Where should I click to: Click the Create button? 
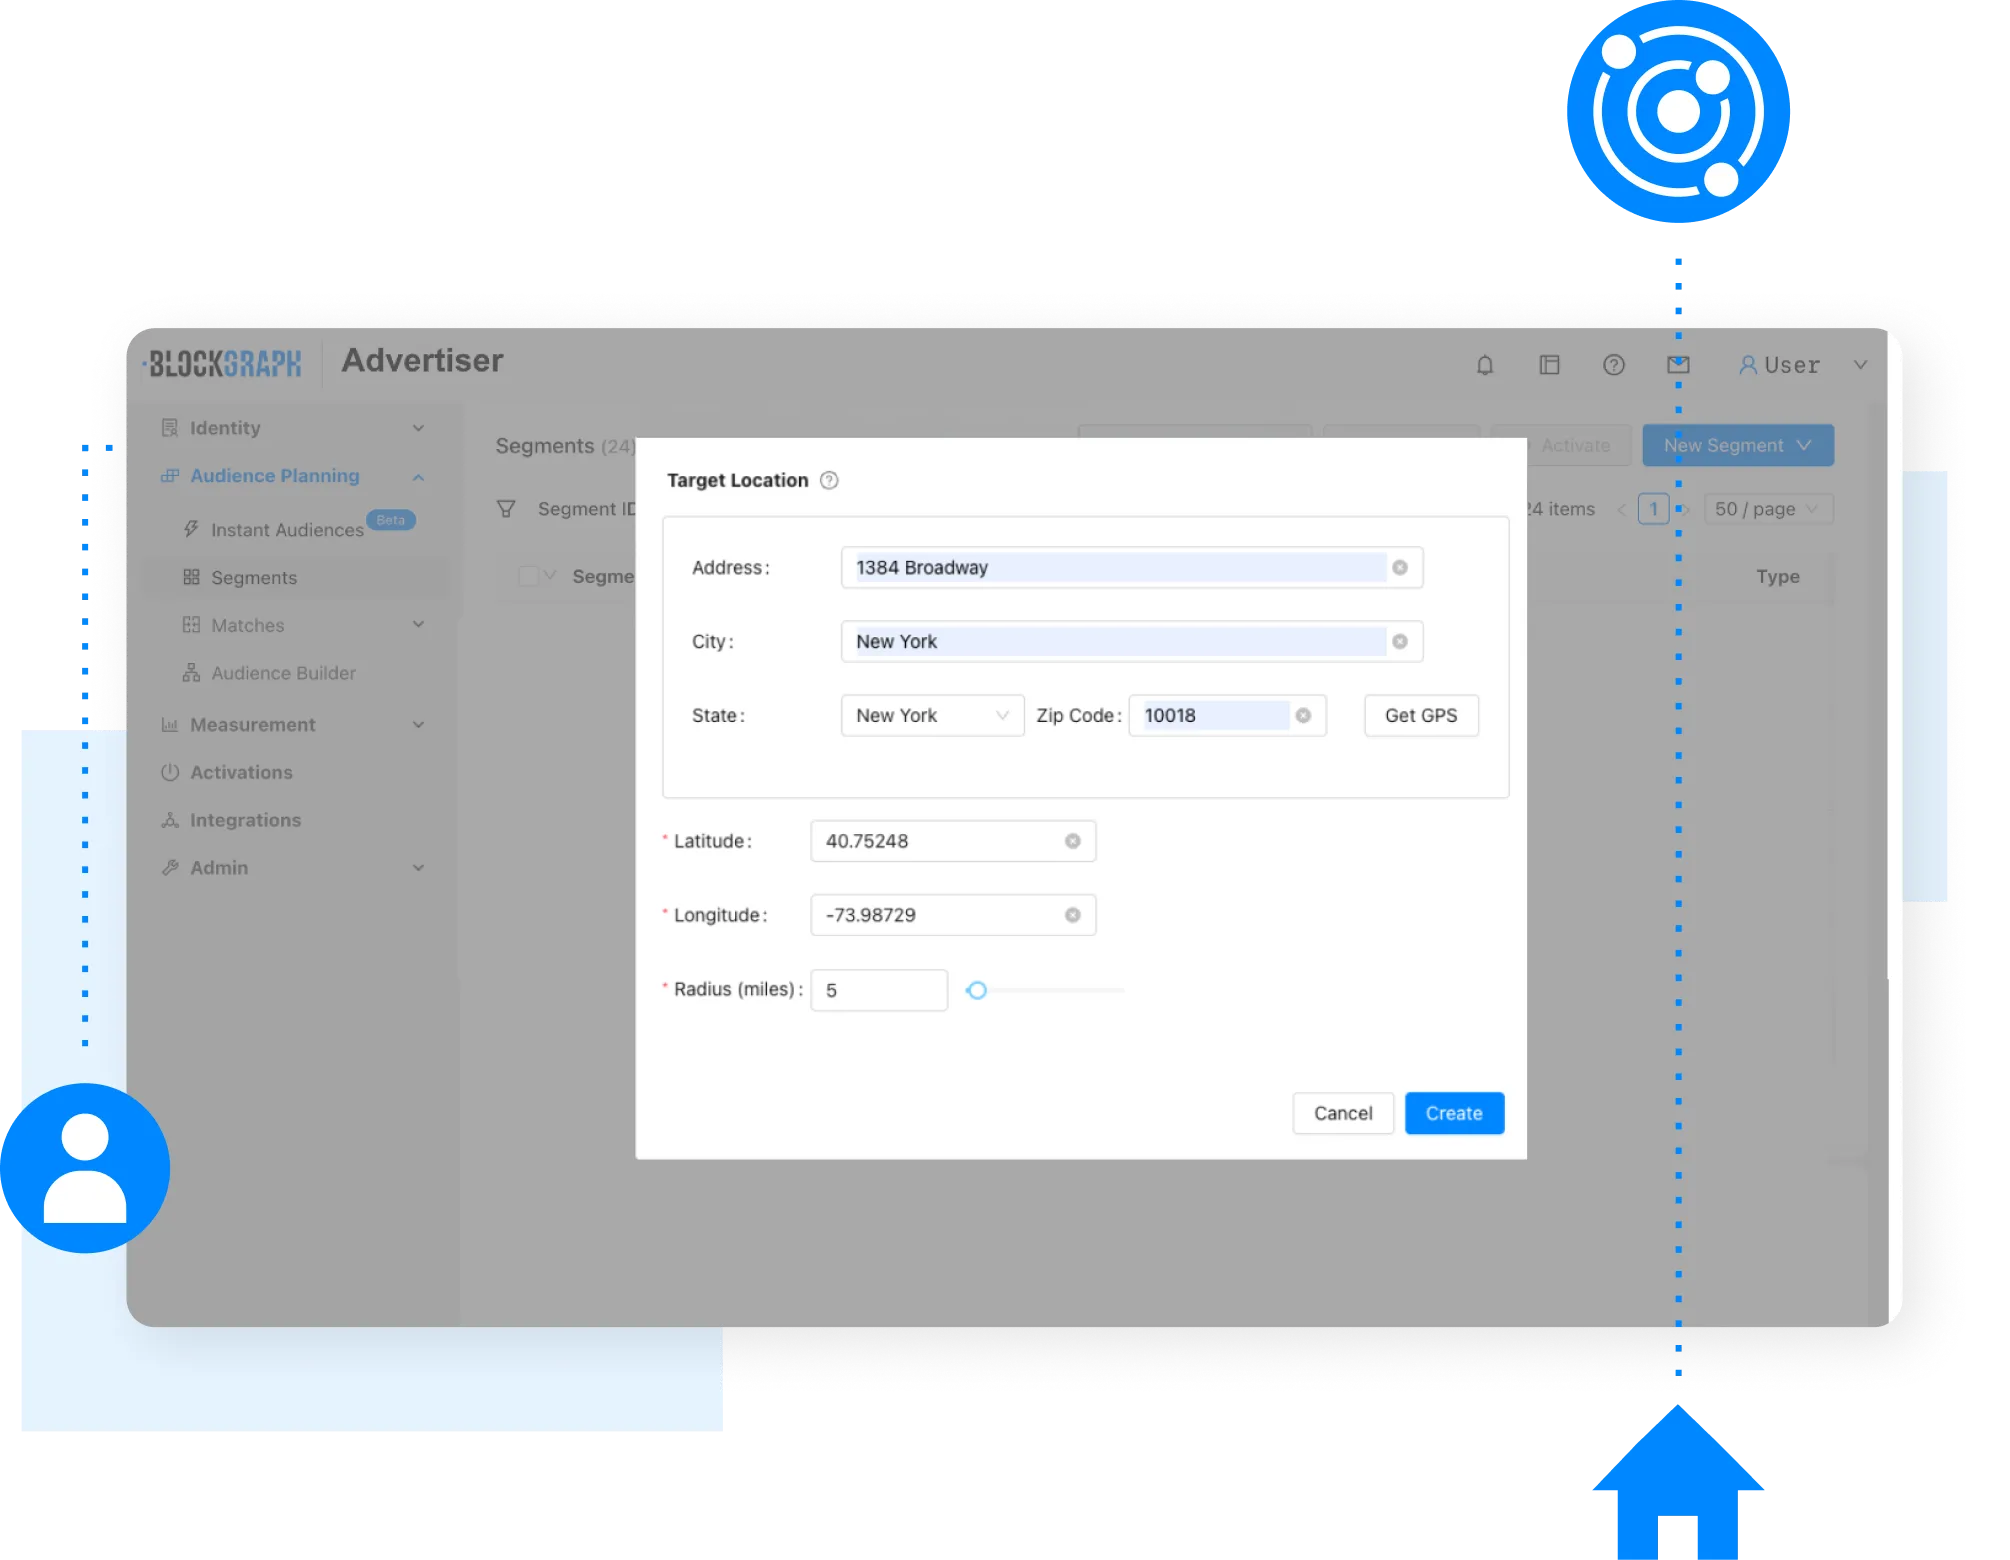tap(1453, 1113)
